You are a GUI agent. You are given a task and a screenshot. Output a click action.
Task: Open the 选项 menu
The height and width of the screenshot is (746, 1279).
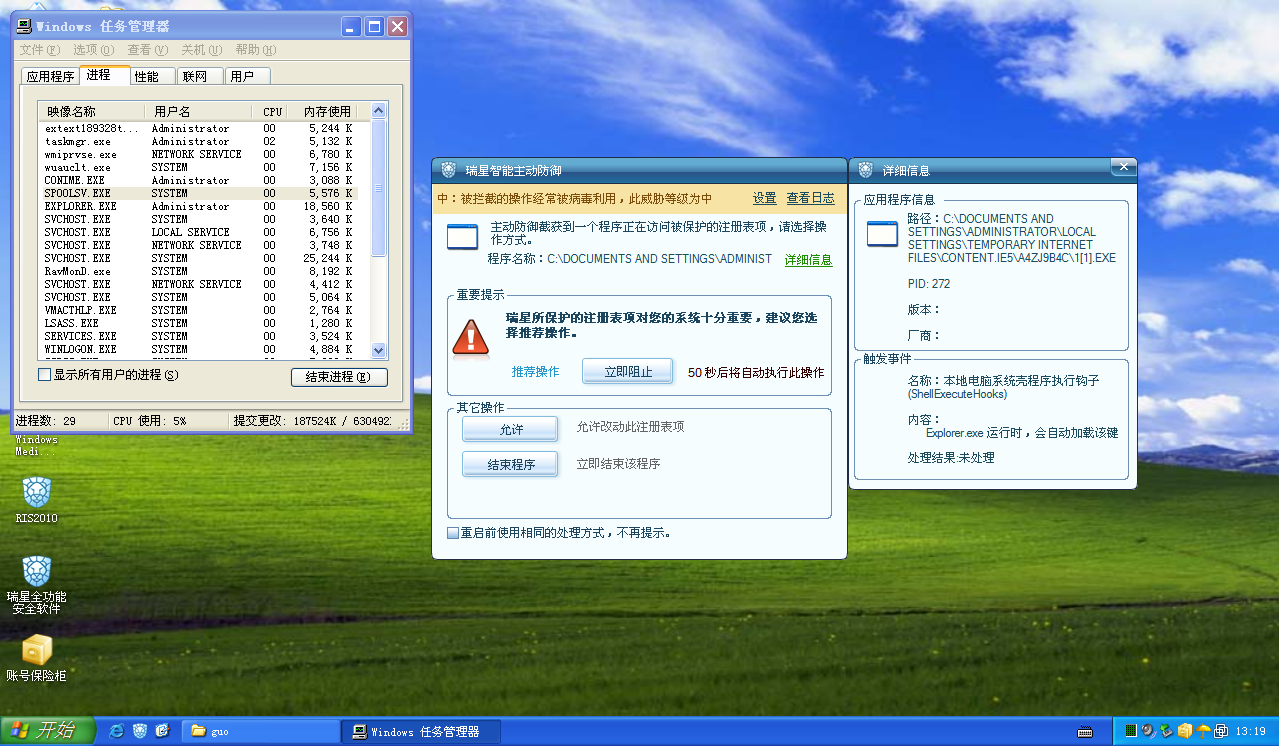[x=94, y=50]
